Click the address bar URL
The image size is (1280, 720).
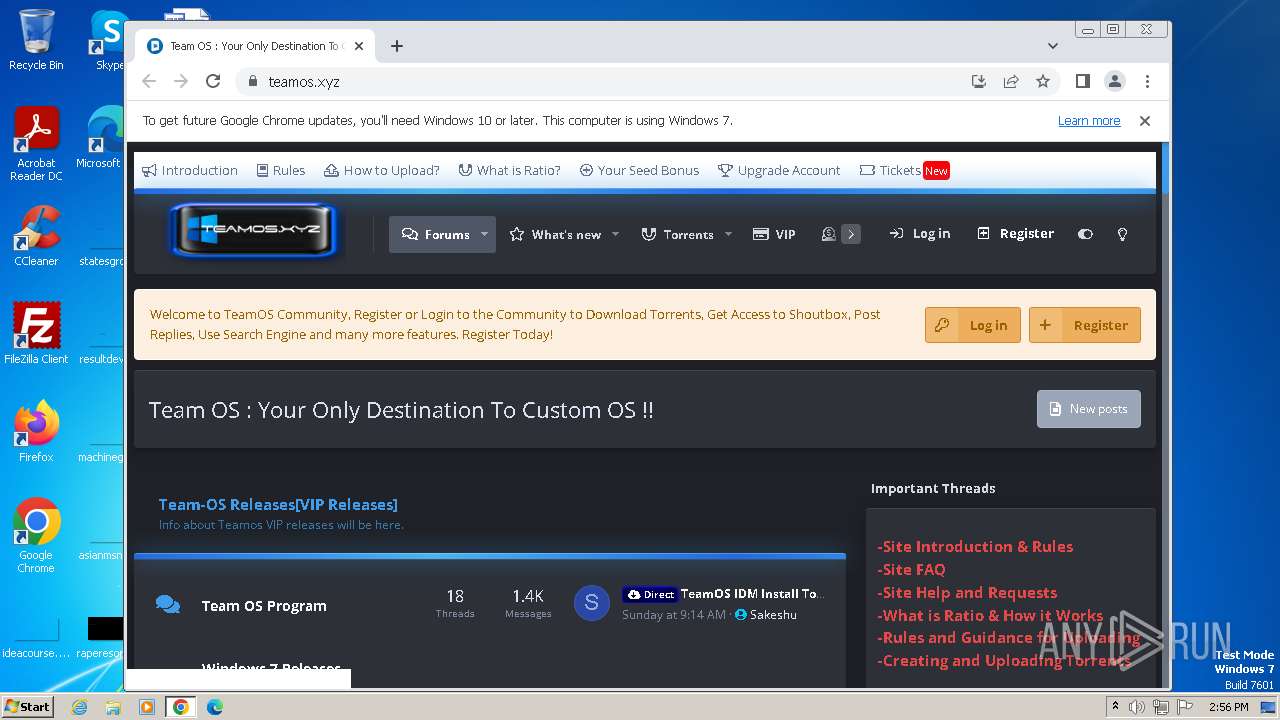click(x=304, y=82)
